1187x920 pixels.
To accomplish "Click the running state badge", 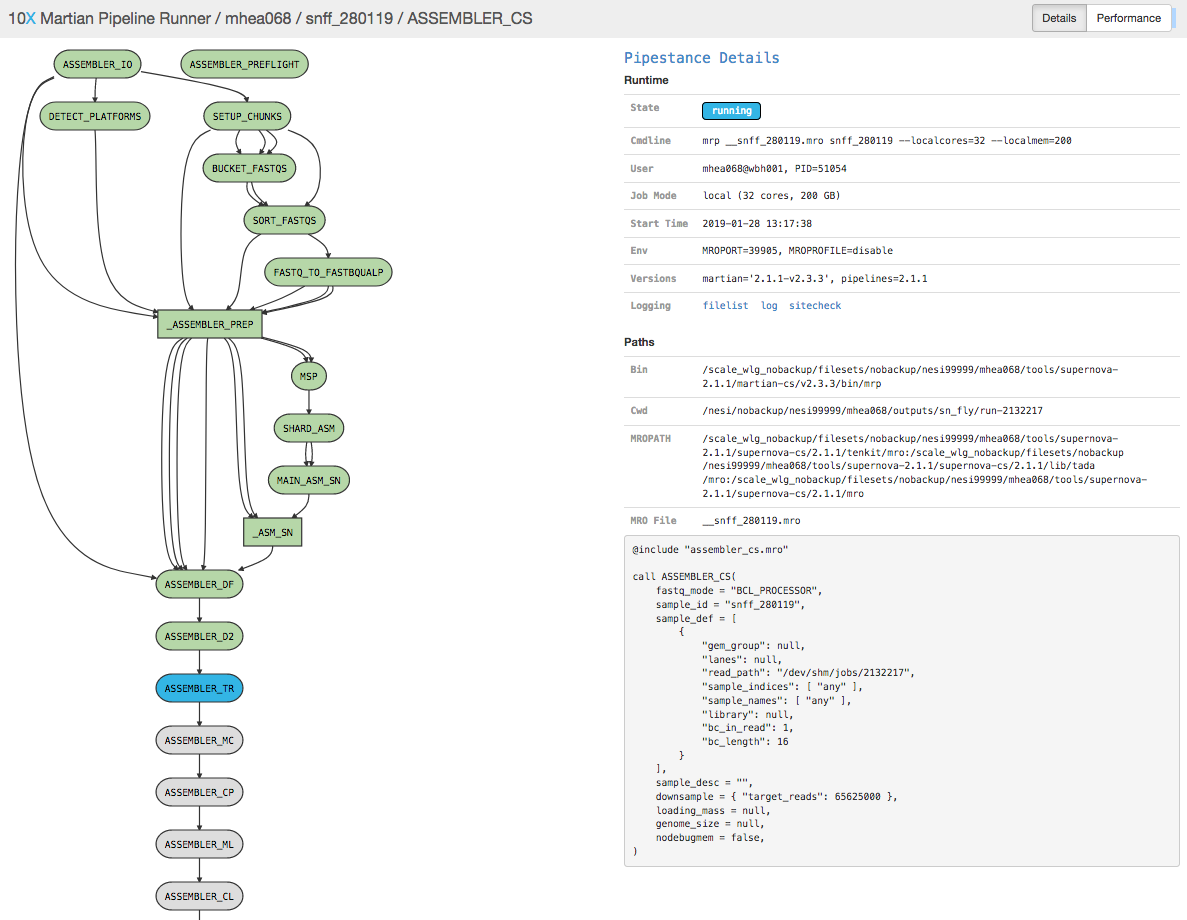I will click(x=732, y=110).
